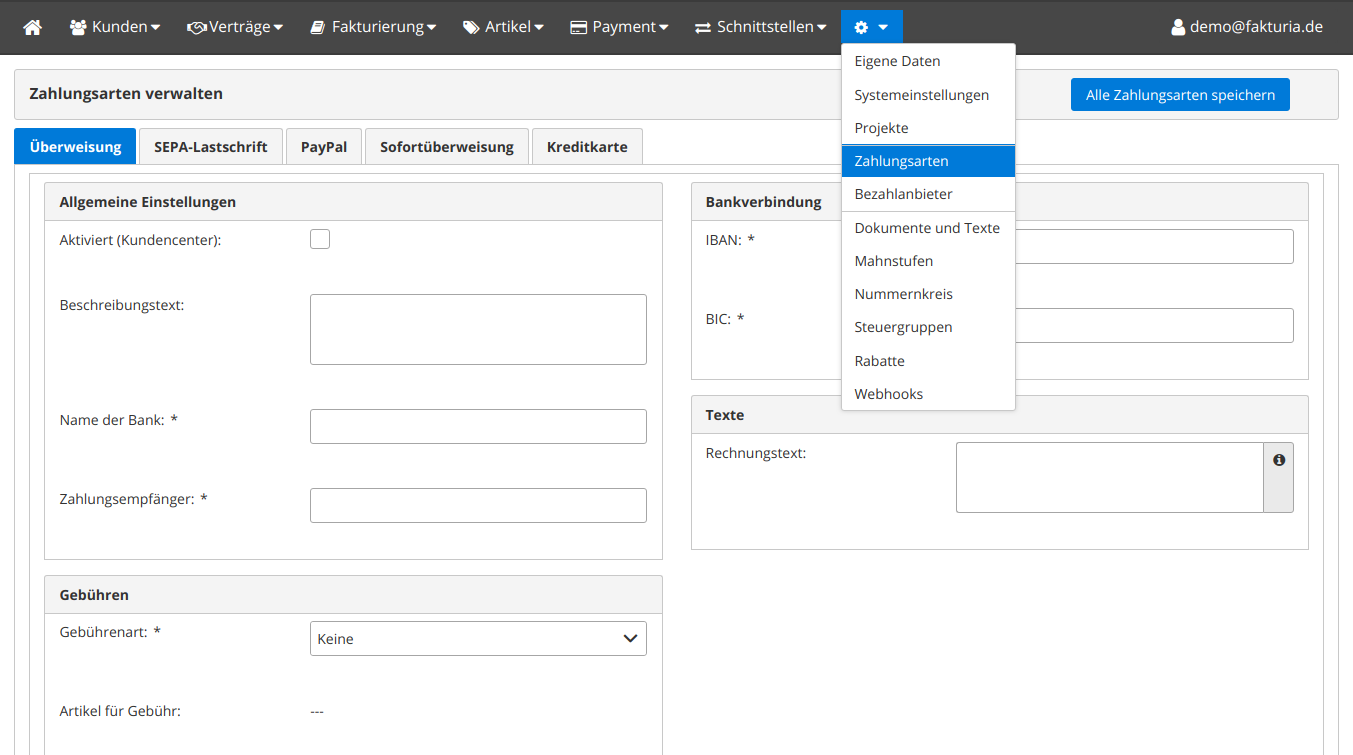Click the info icon beside Rechnungstext
This screenshot has height=755, width=1353.
[x=1278, y=460]
